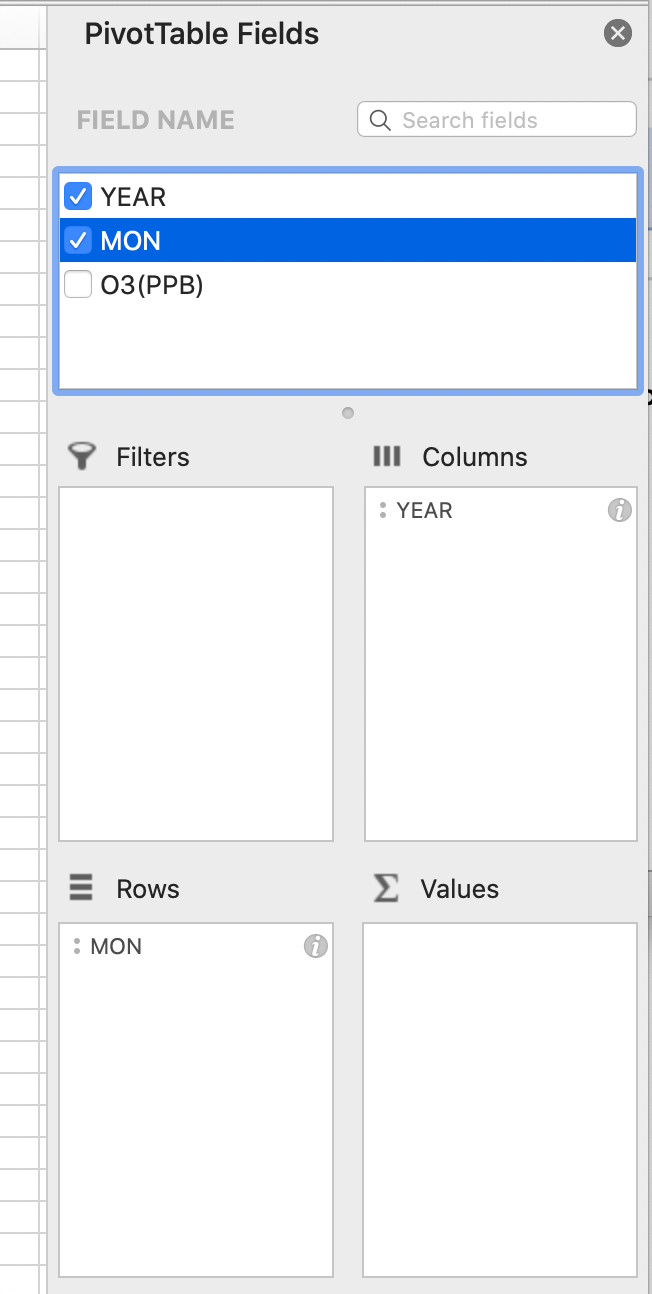Select the YEAR item in Columns area
652x1294 pixels.
coord(425,511)
